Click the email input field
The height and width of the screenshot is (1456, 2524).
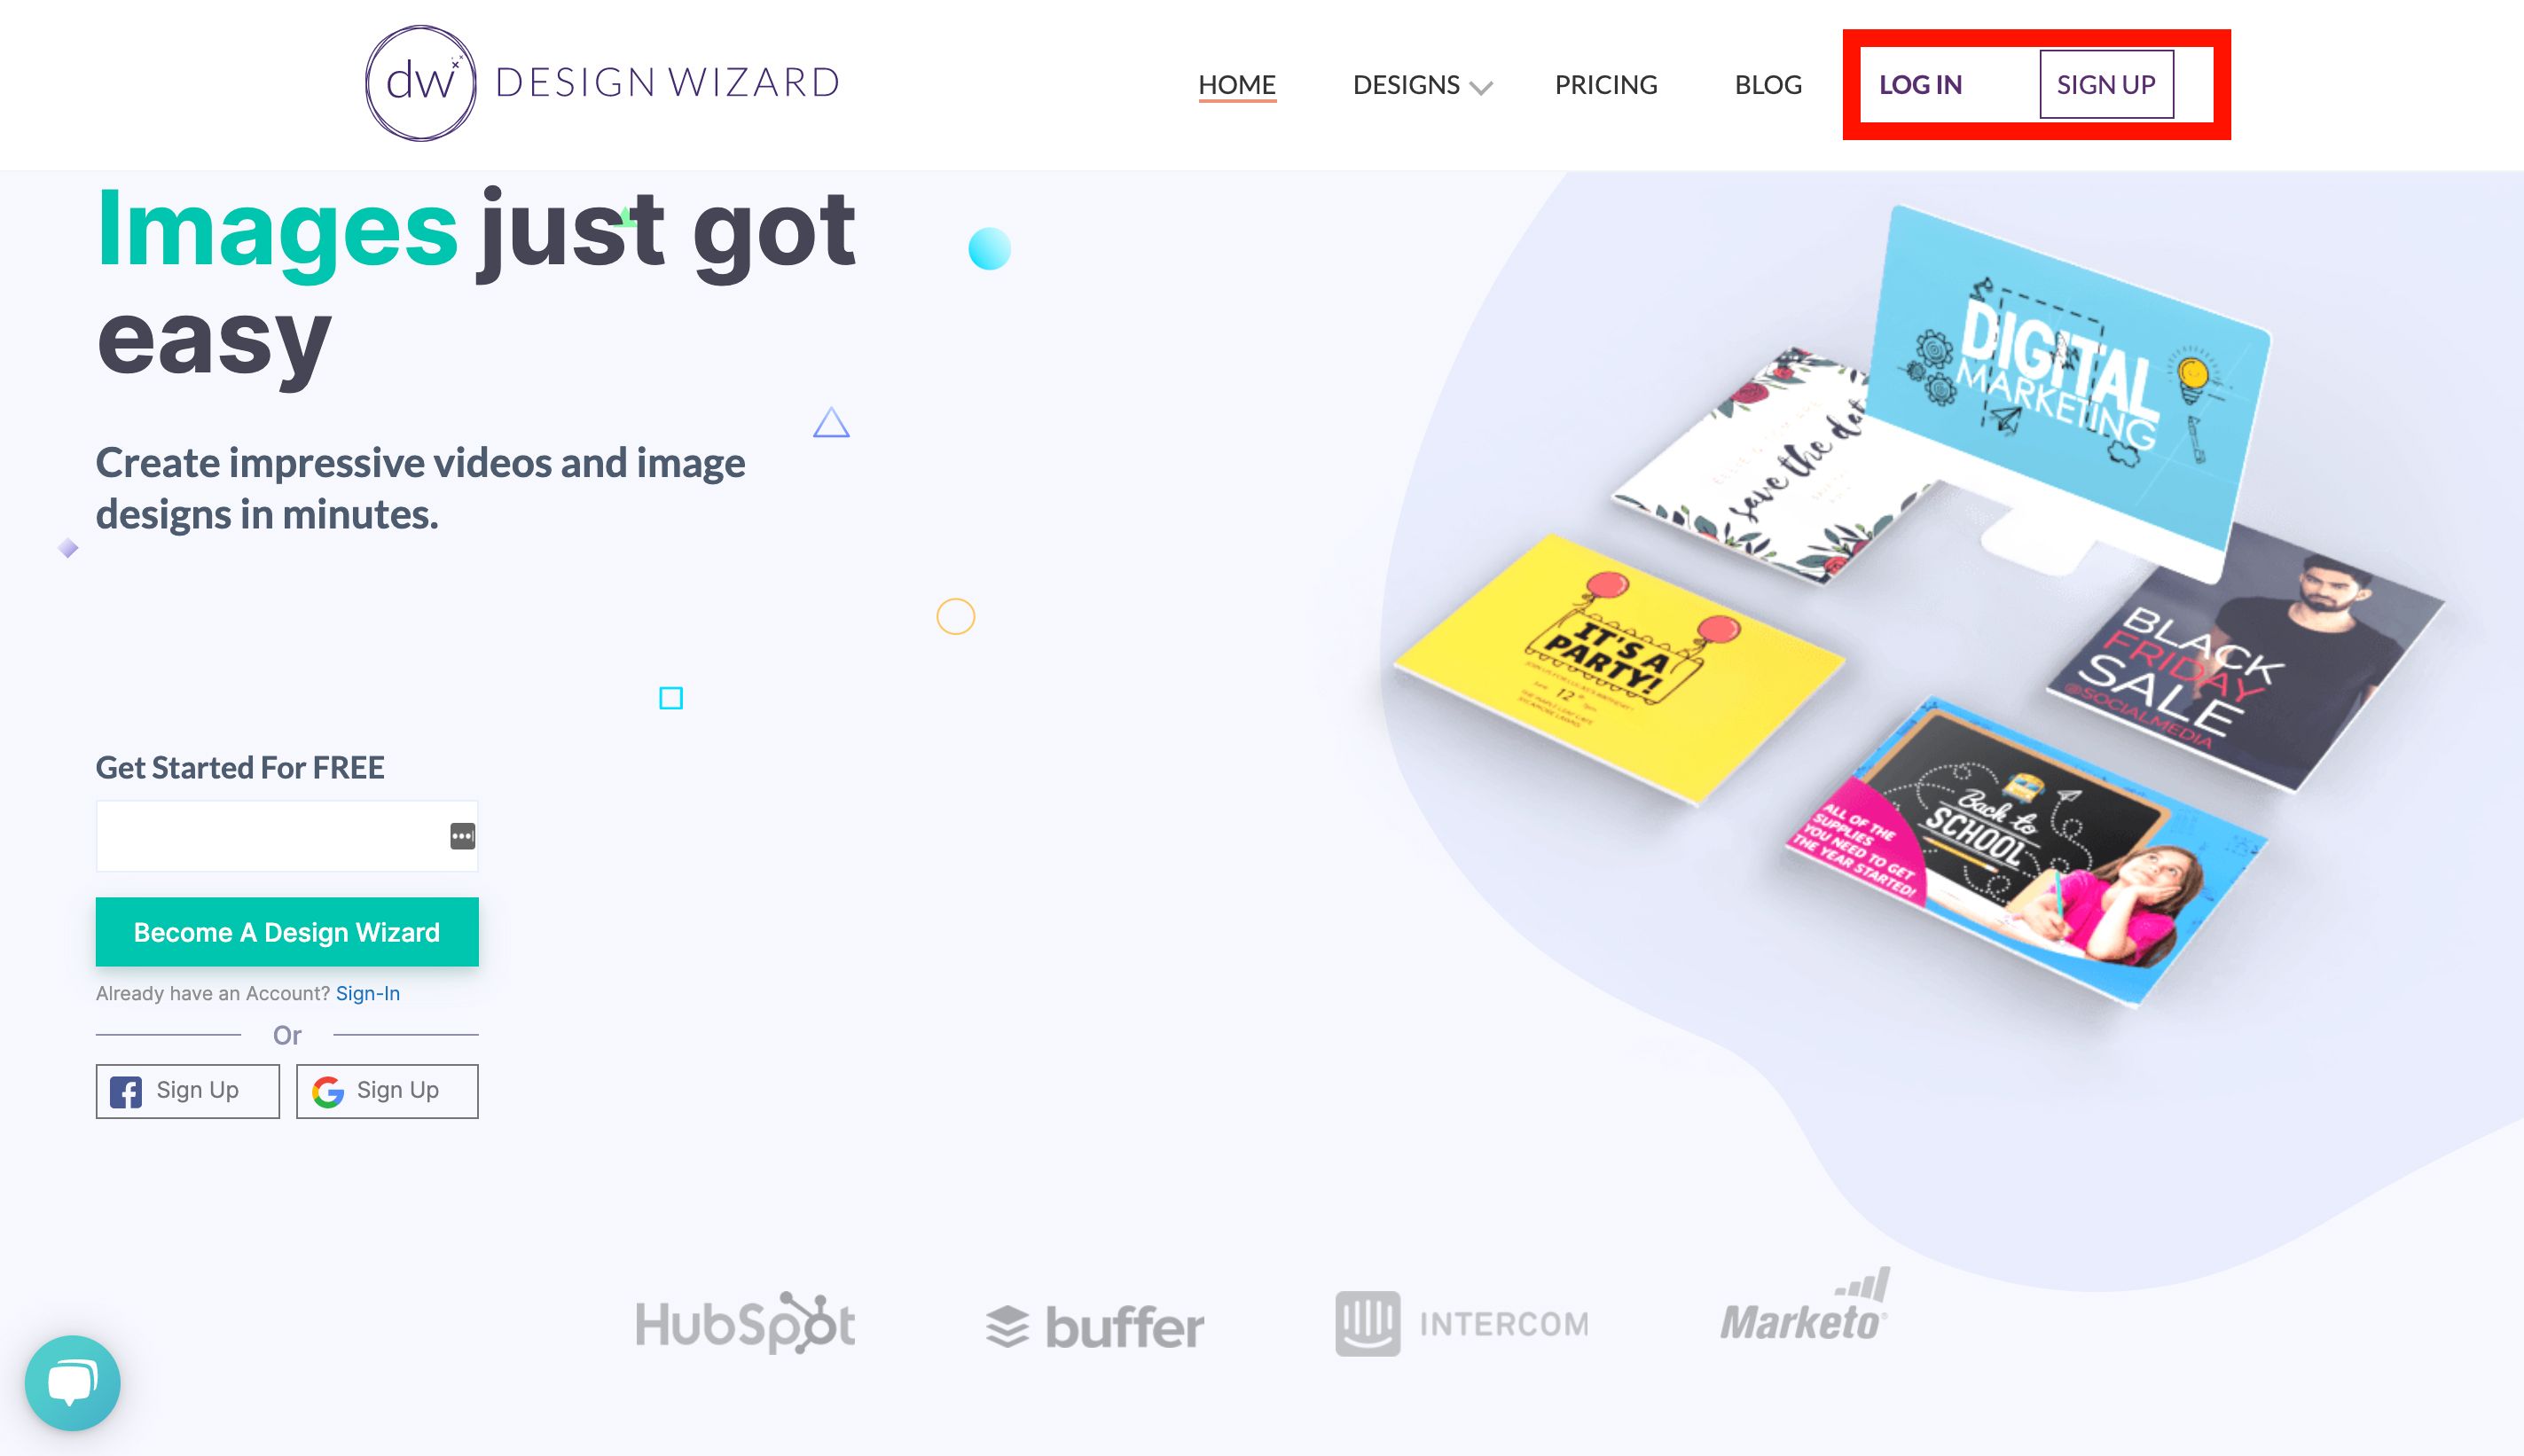click(286, 837)
